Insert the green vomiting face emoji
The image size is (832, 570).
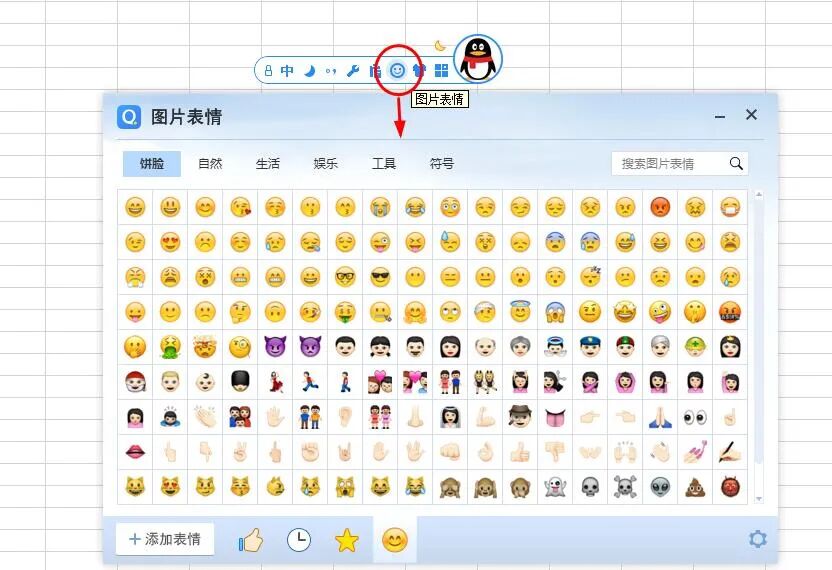tap(170, 347)
